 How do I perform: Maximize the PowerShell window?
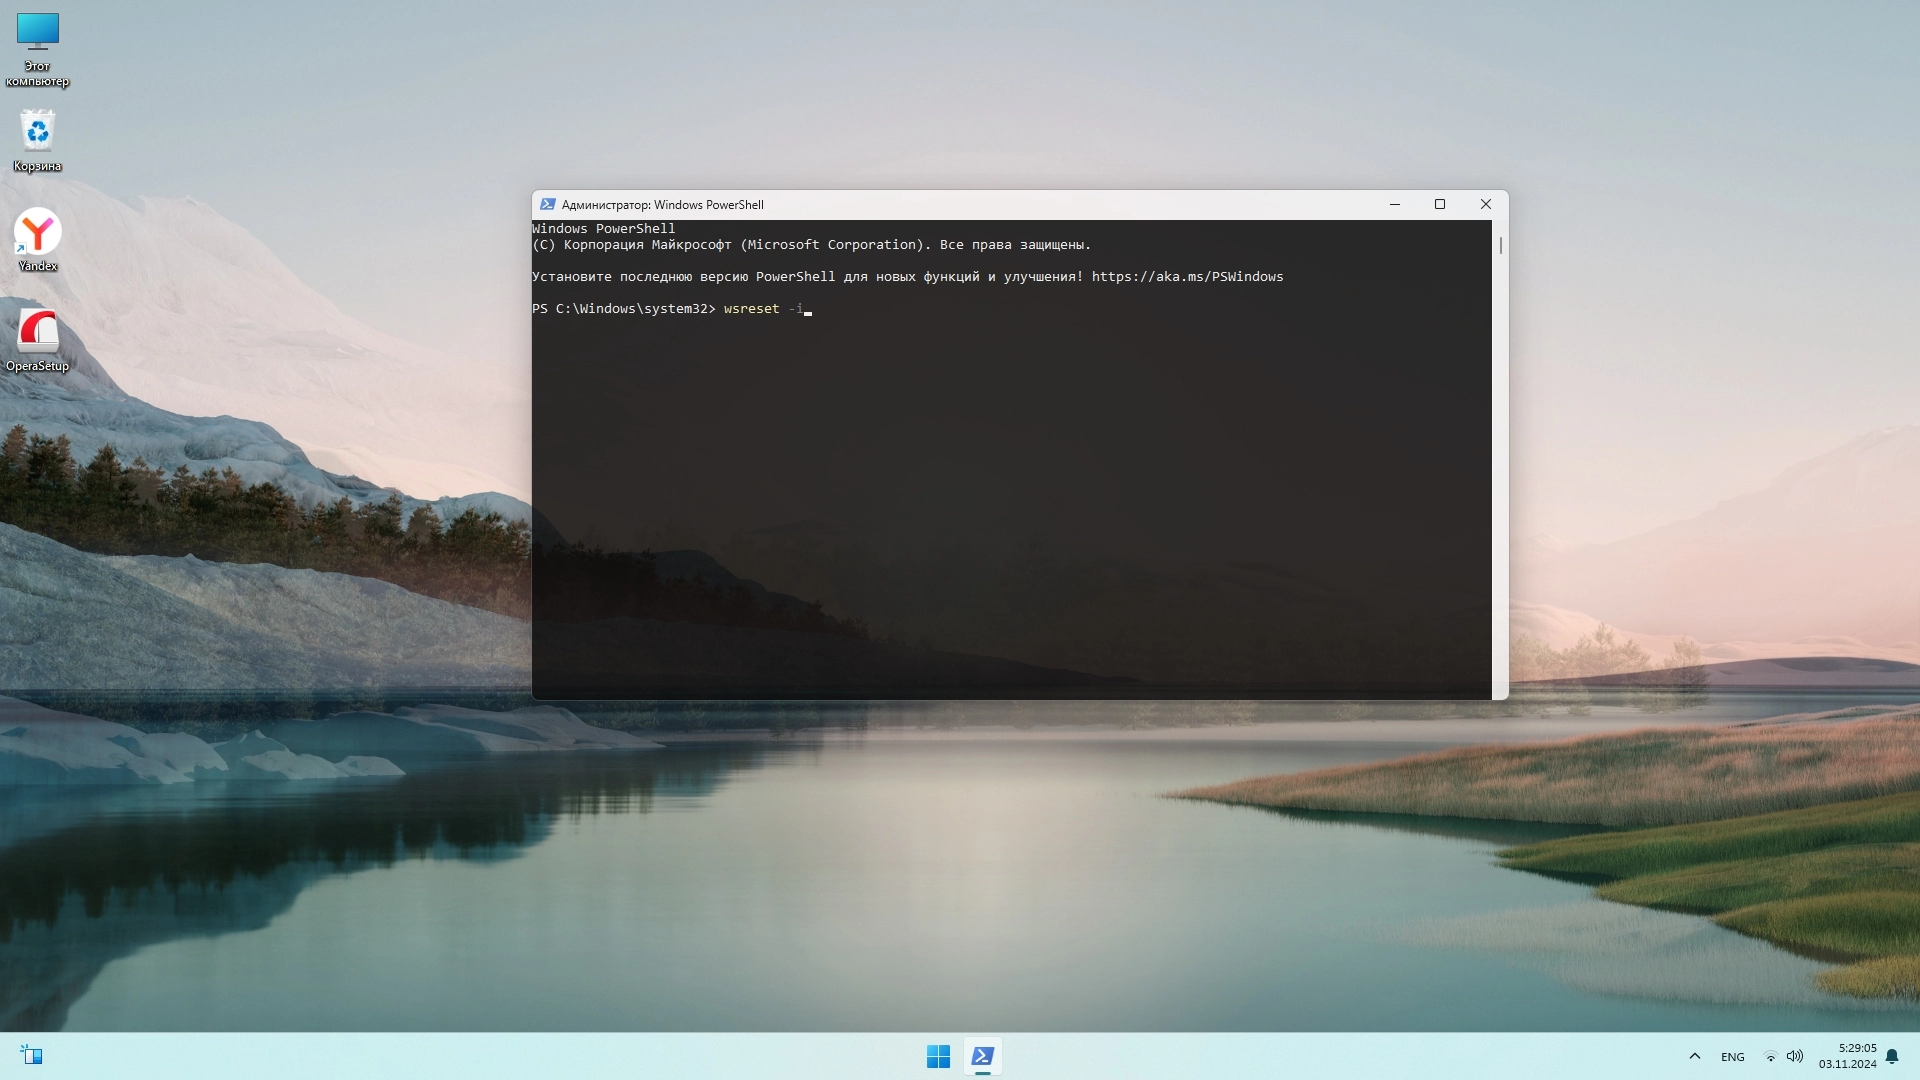[x=1440, y=204]
